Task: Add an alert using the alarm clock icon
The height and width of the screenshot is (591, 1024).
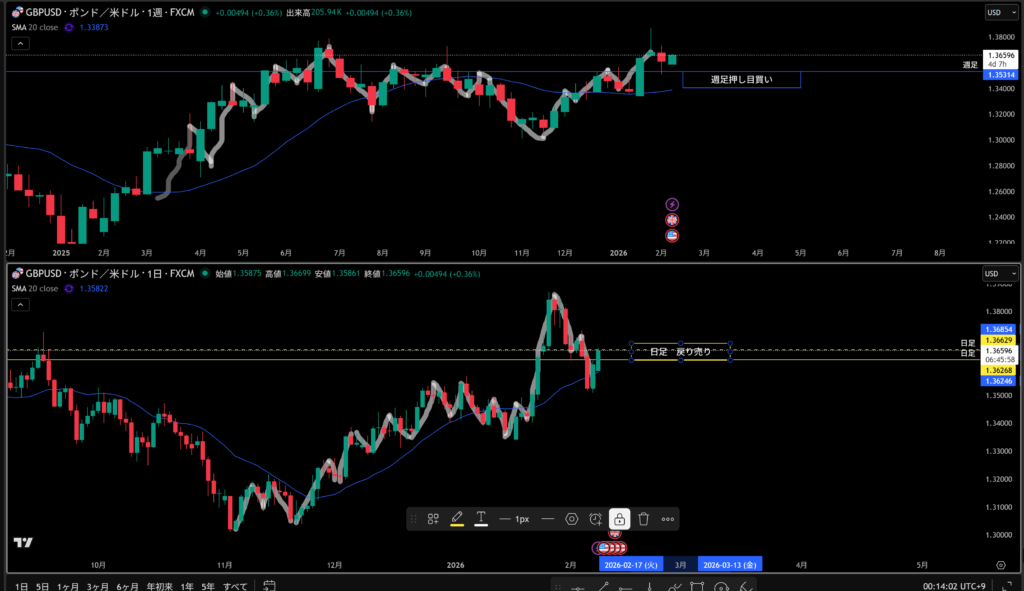Action: coord(596,519)
